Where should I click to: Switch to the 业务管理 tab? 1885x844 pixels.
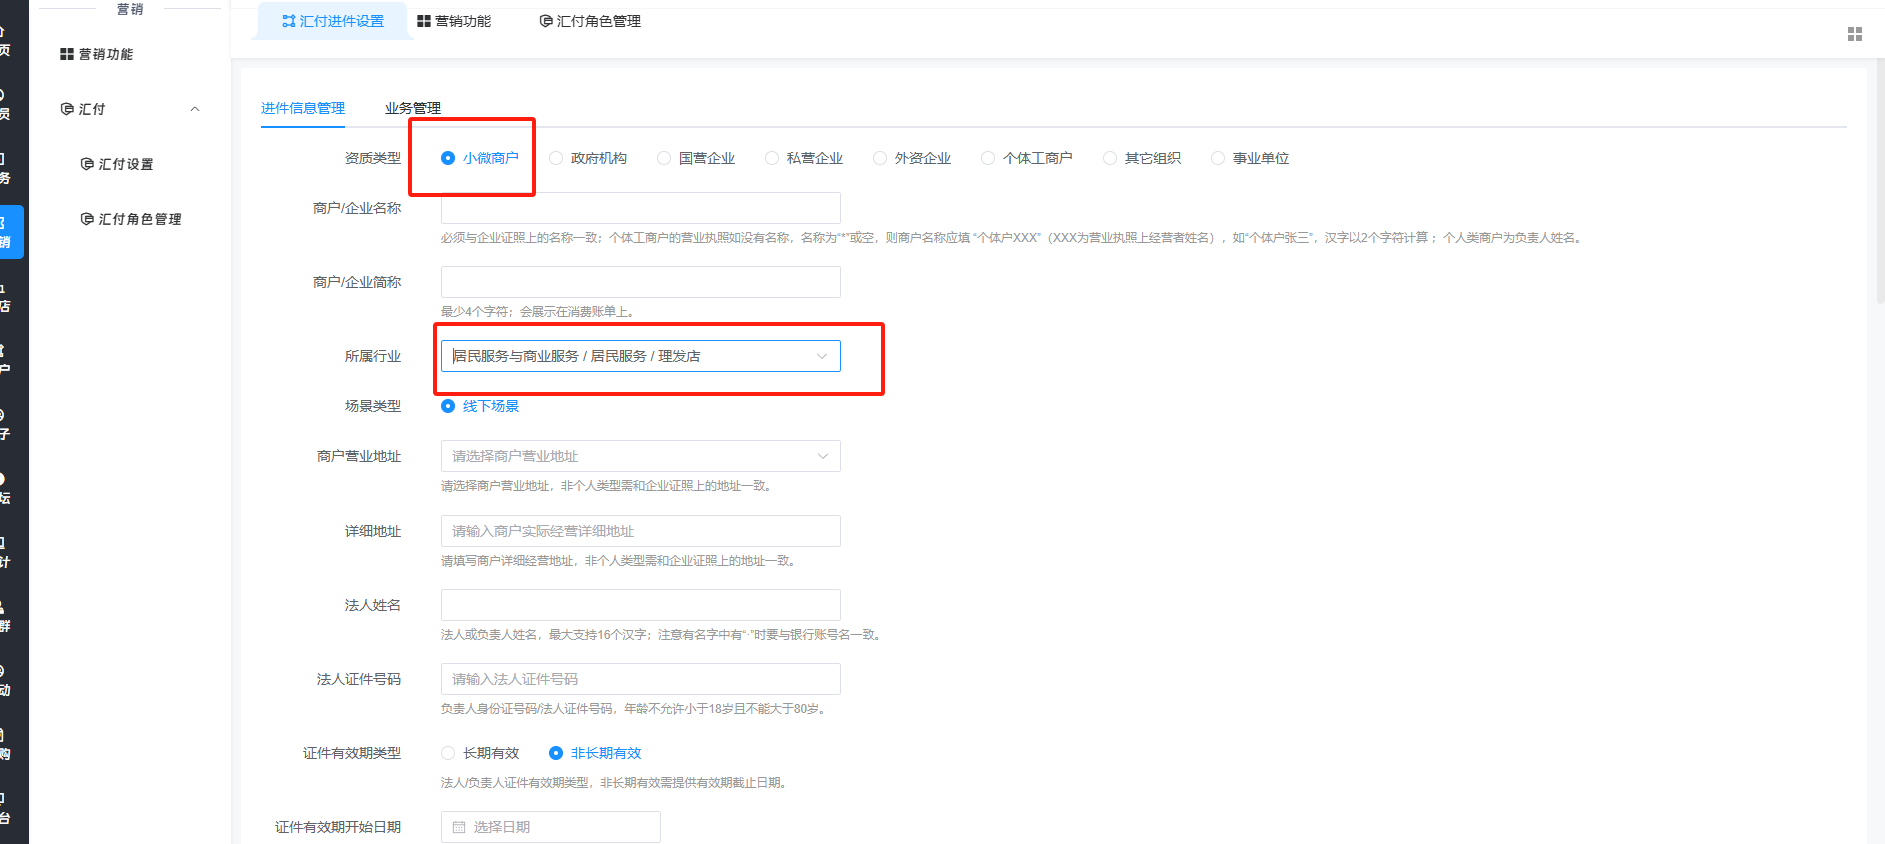(x=412, y=108)
